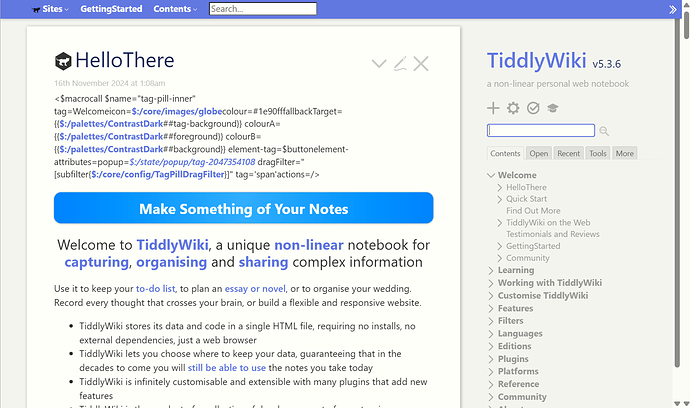Open the essay or novel link
This screenshot has height=408, width=690.
(x=255, y=289)
